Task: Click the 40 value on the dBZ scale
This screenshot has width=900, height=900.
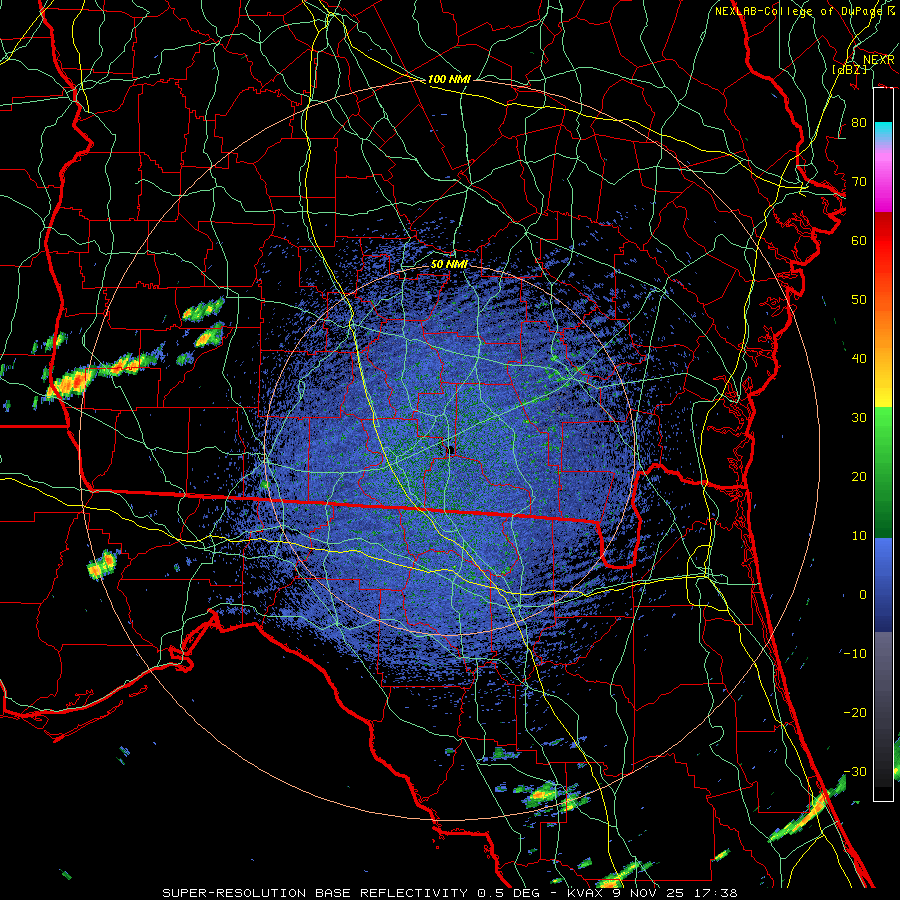Action: pyautogui.click(x=859, y=359)
